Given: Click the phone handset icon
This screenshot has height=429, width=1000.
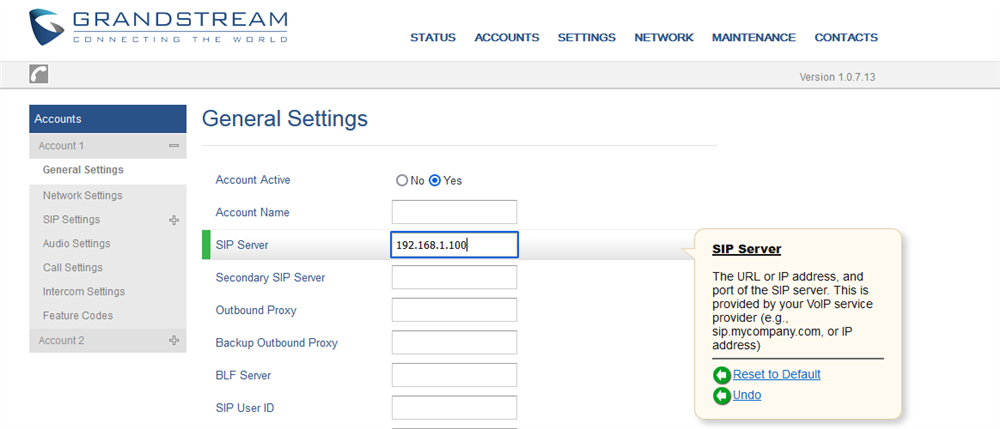Looking at the screenshot, I should [x=39, y=75].
